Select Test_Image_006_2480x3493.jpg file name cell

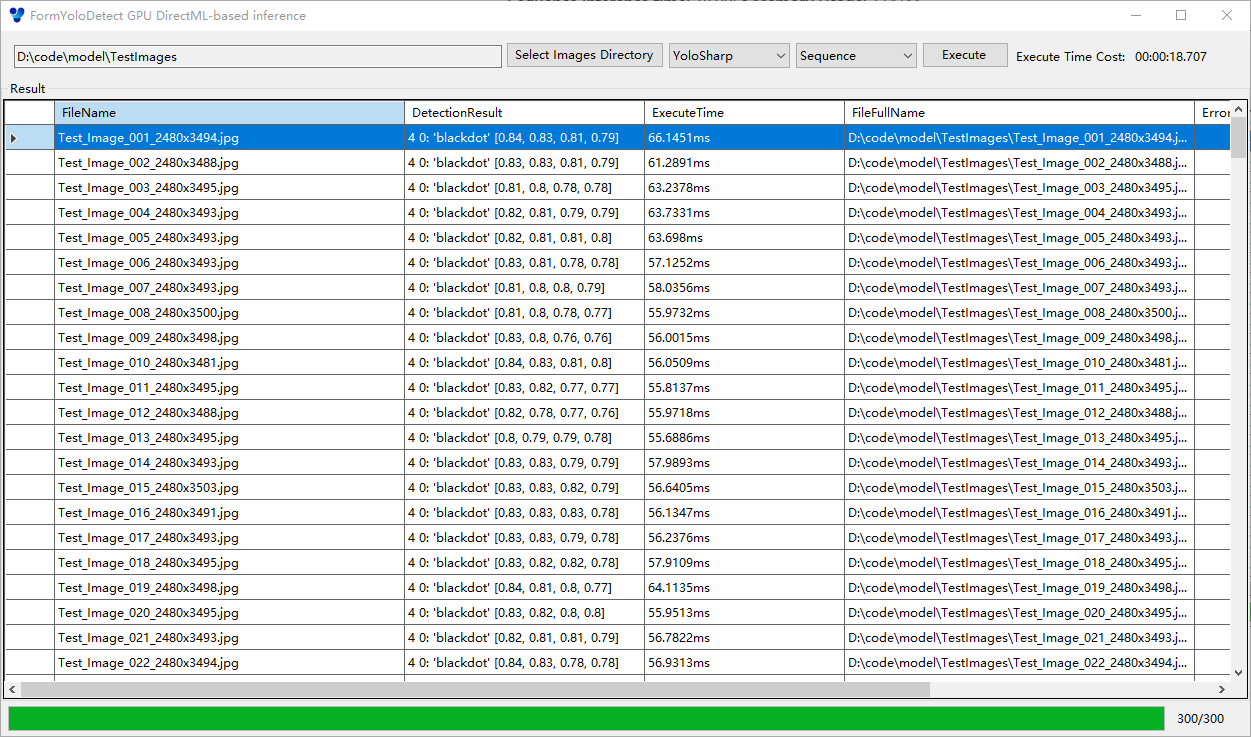[x=229, y=263]
